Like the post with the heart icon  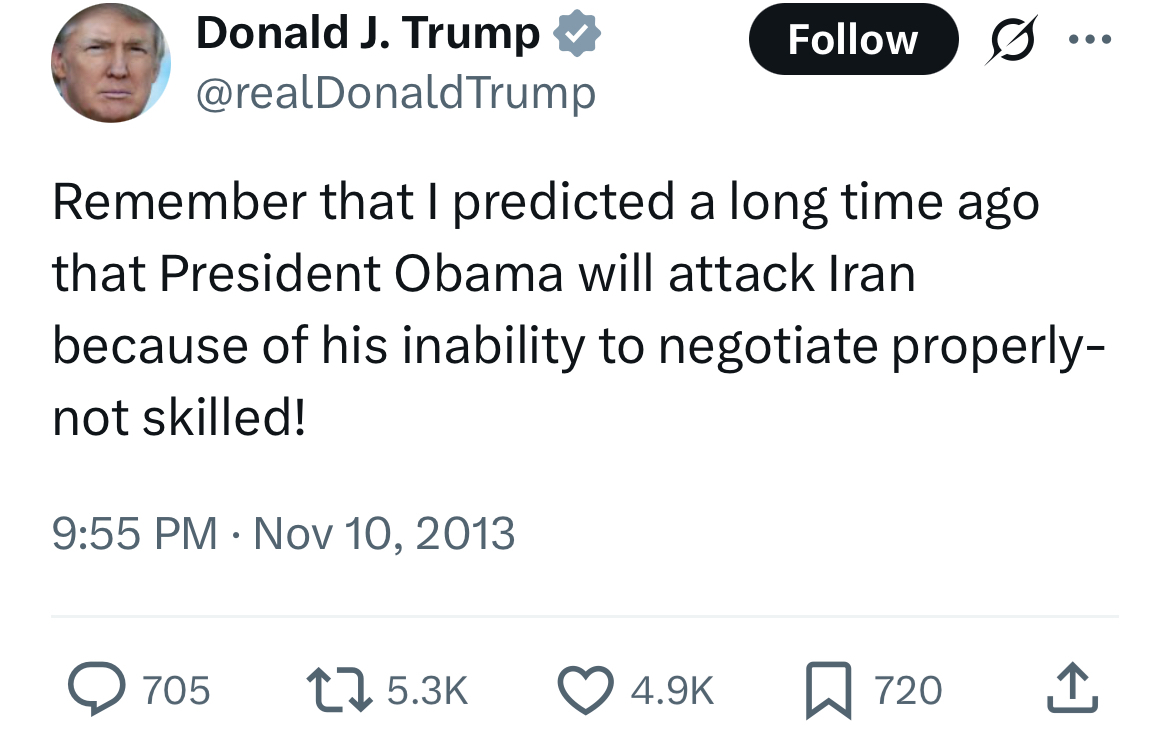[586, 690]
